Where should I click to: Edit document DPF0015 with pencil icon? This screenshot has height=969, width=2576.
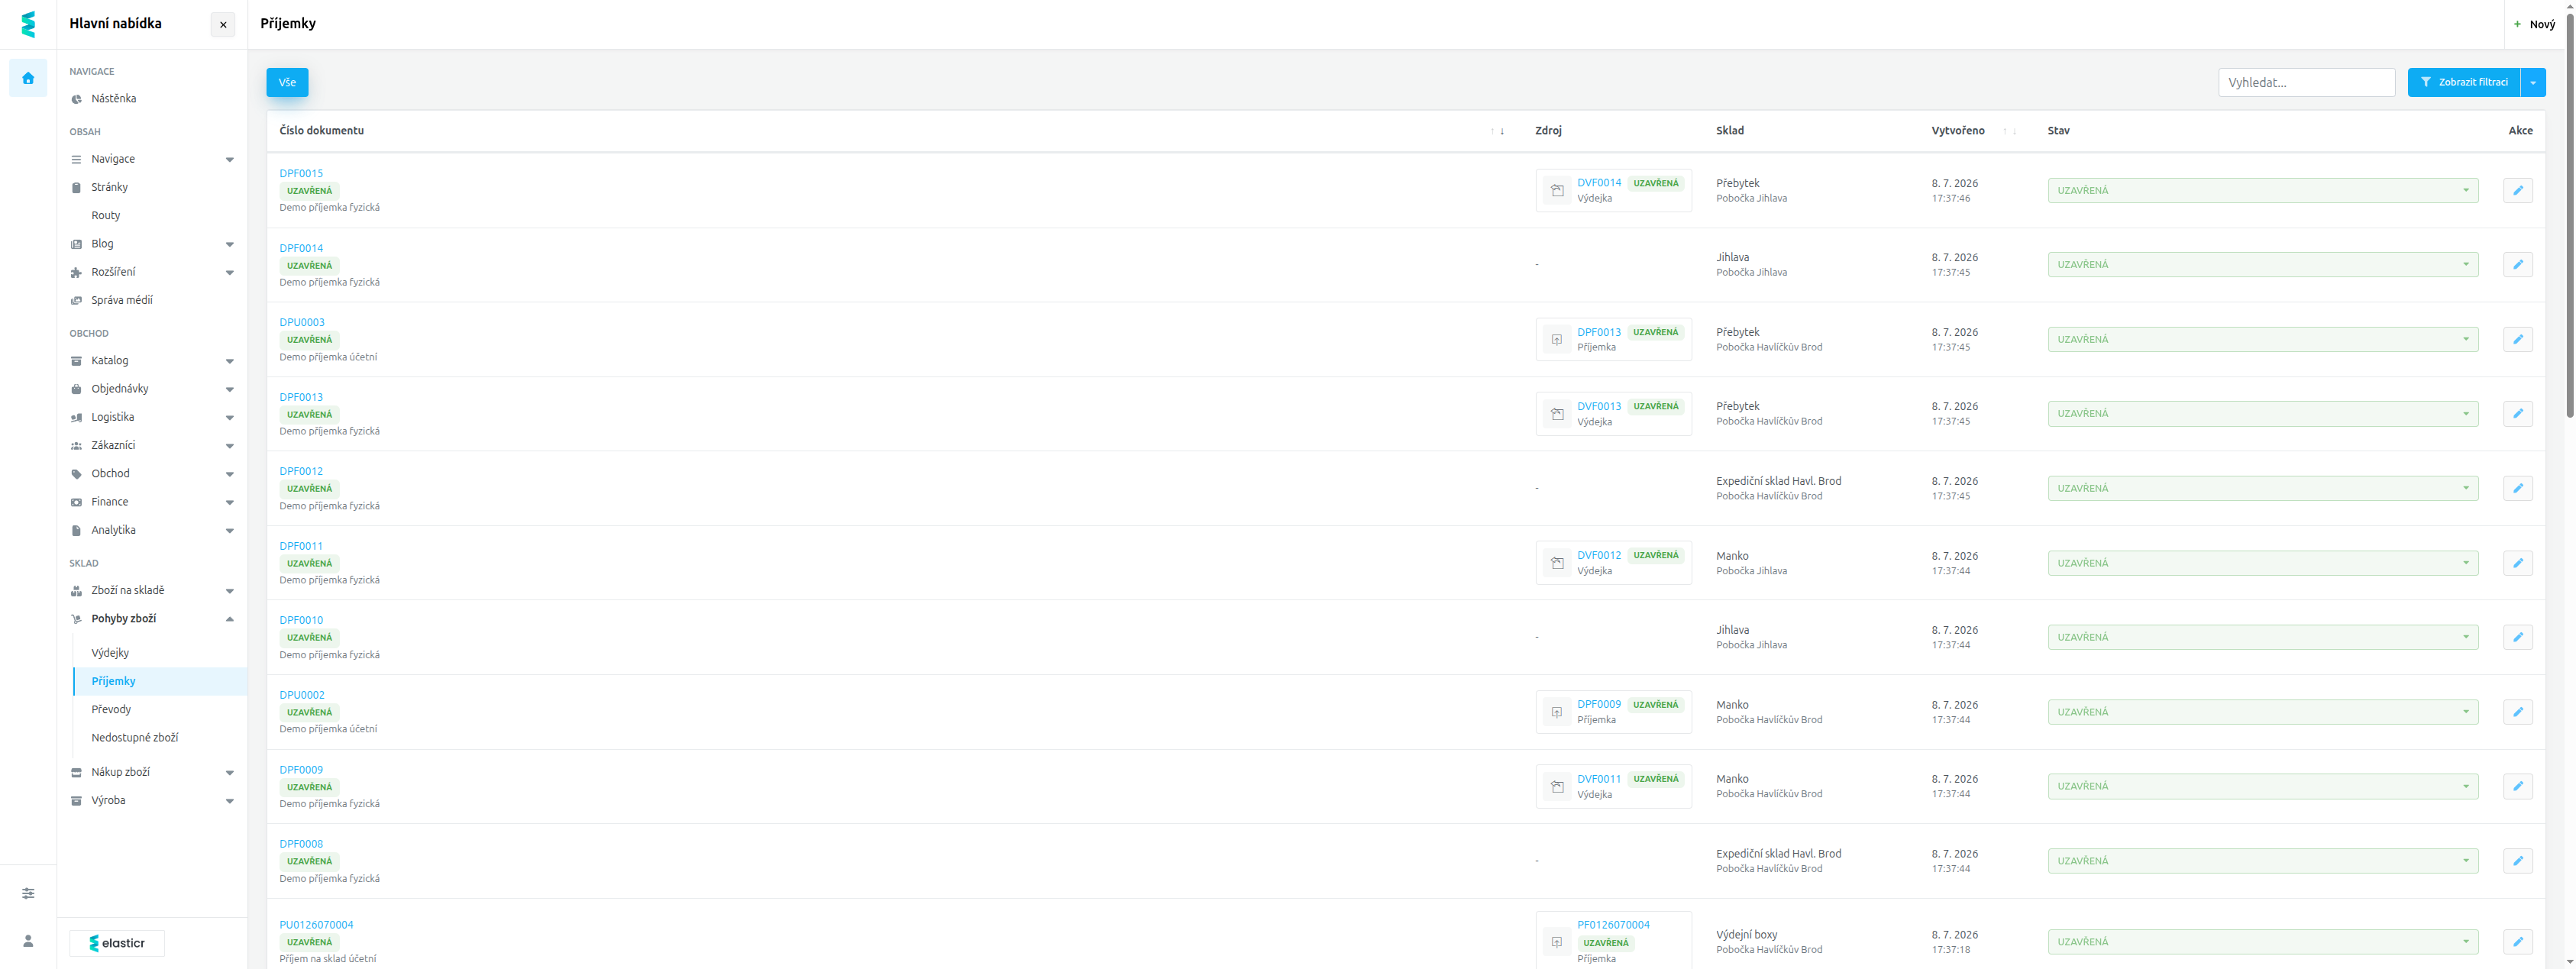(2518, 190)
